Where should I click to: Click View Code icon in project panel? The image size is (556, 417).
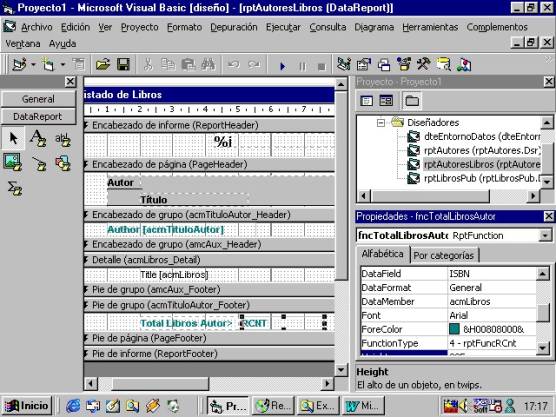click(x=366, y=101)
